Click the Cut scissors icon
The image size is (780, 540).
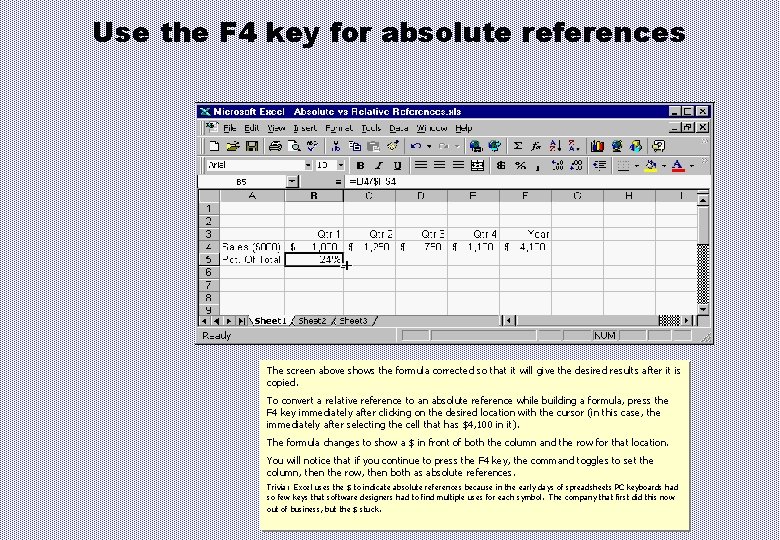pos(336,146)
